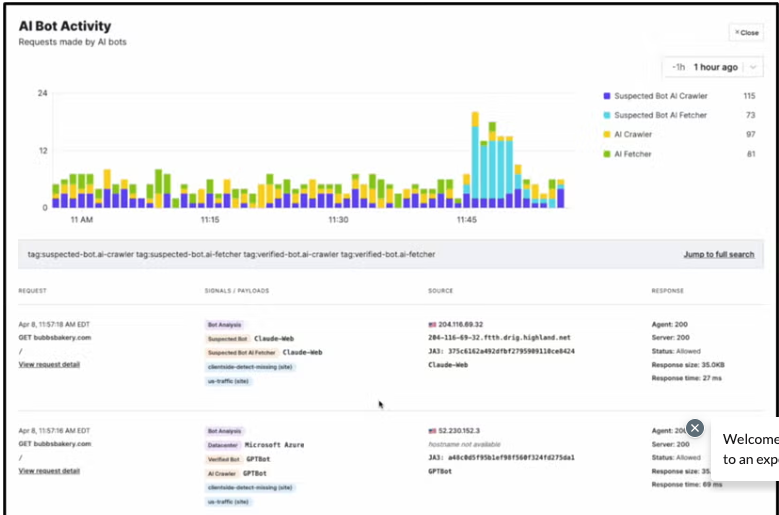Click the tallest chart bar near 11:45
Screen dimensions: 779x515
point(475,159)
